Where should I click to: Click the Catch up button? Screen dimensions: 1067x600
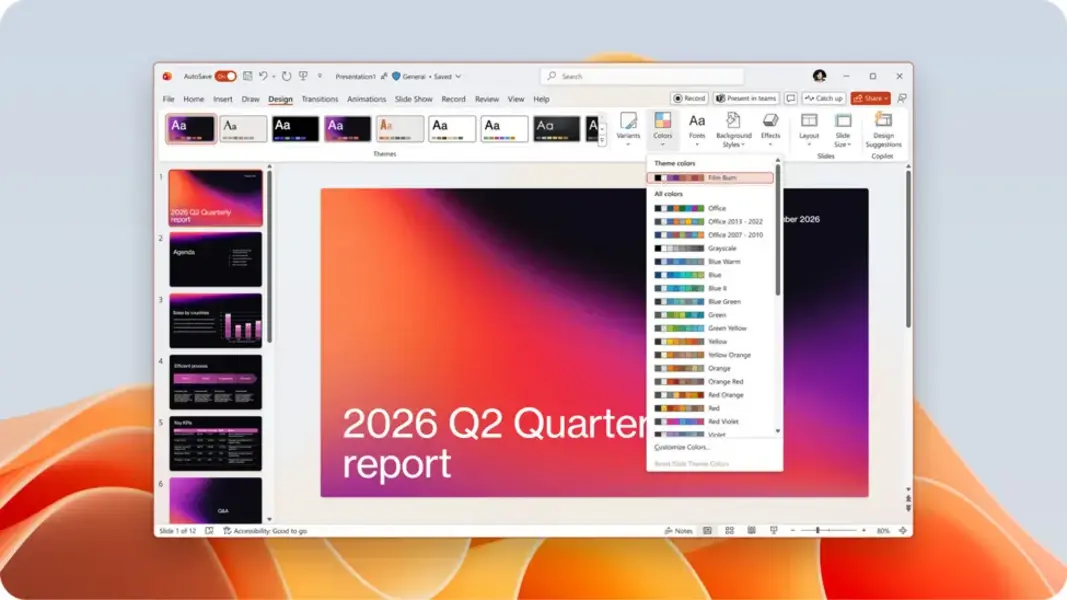click(823, 99)
